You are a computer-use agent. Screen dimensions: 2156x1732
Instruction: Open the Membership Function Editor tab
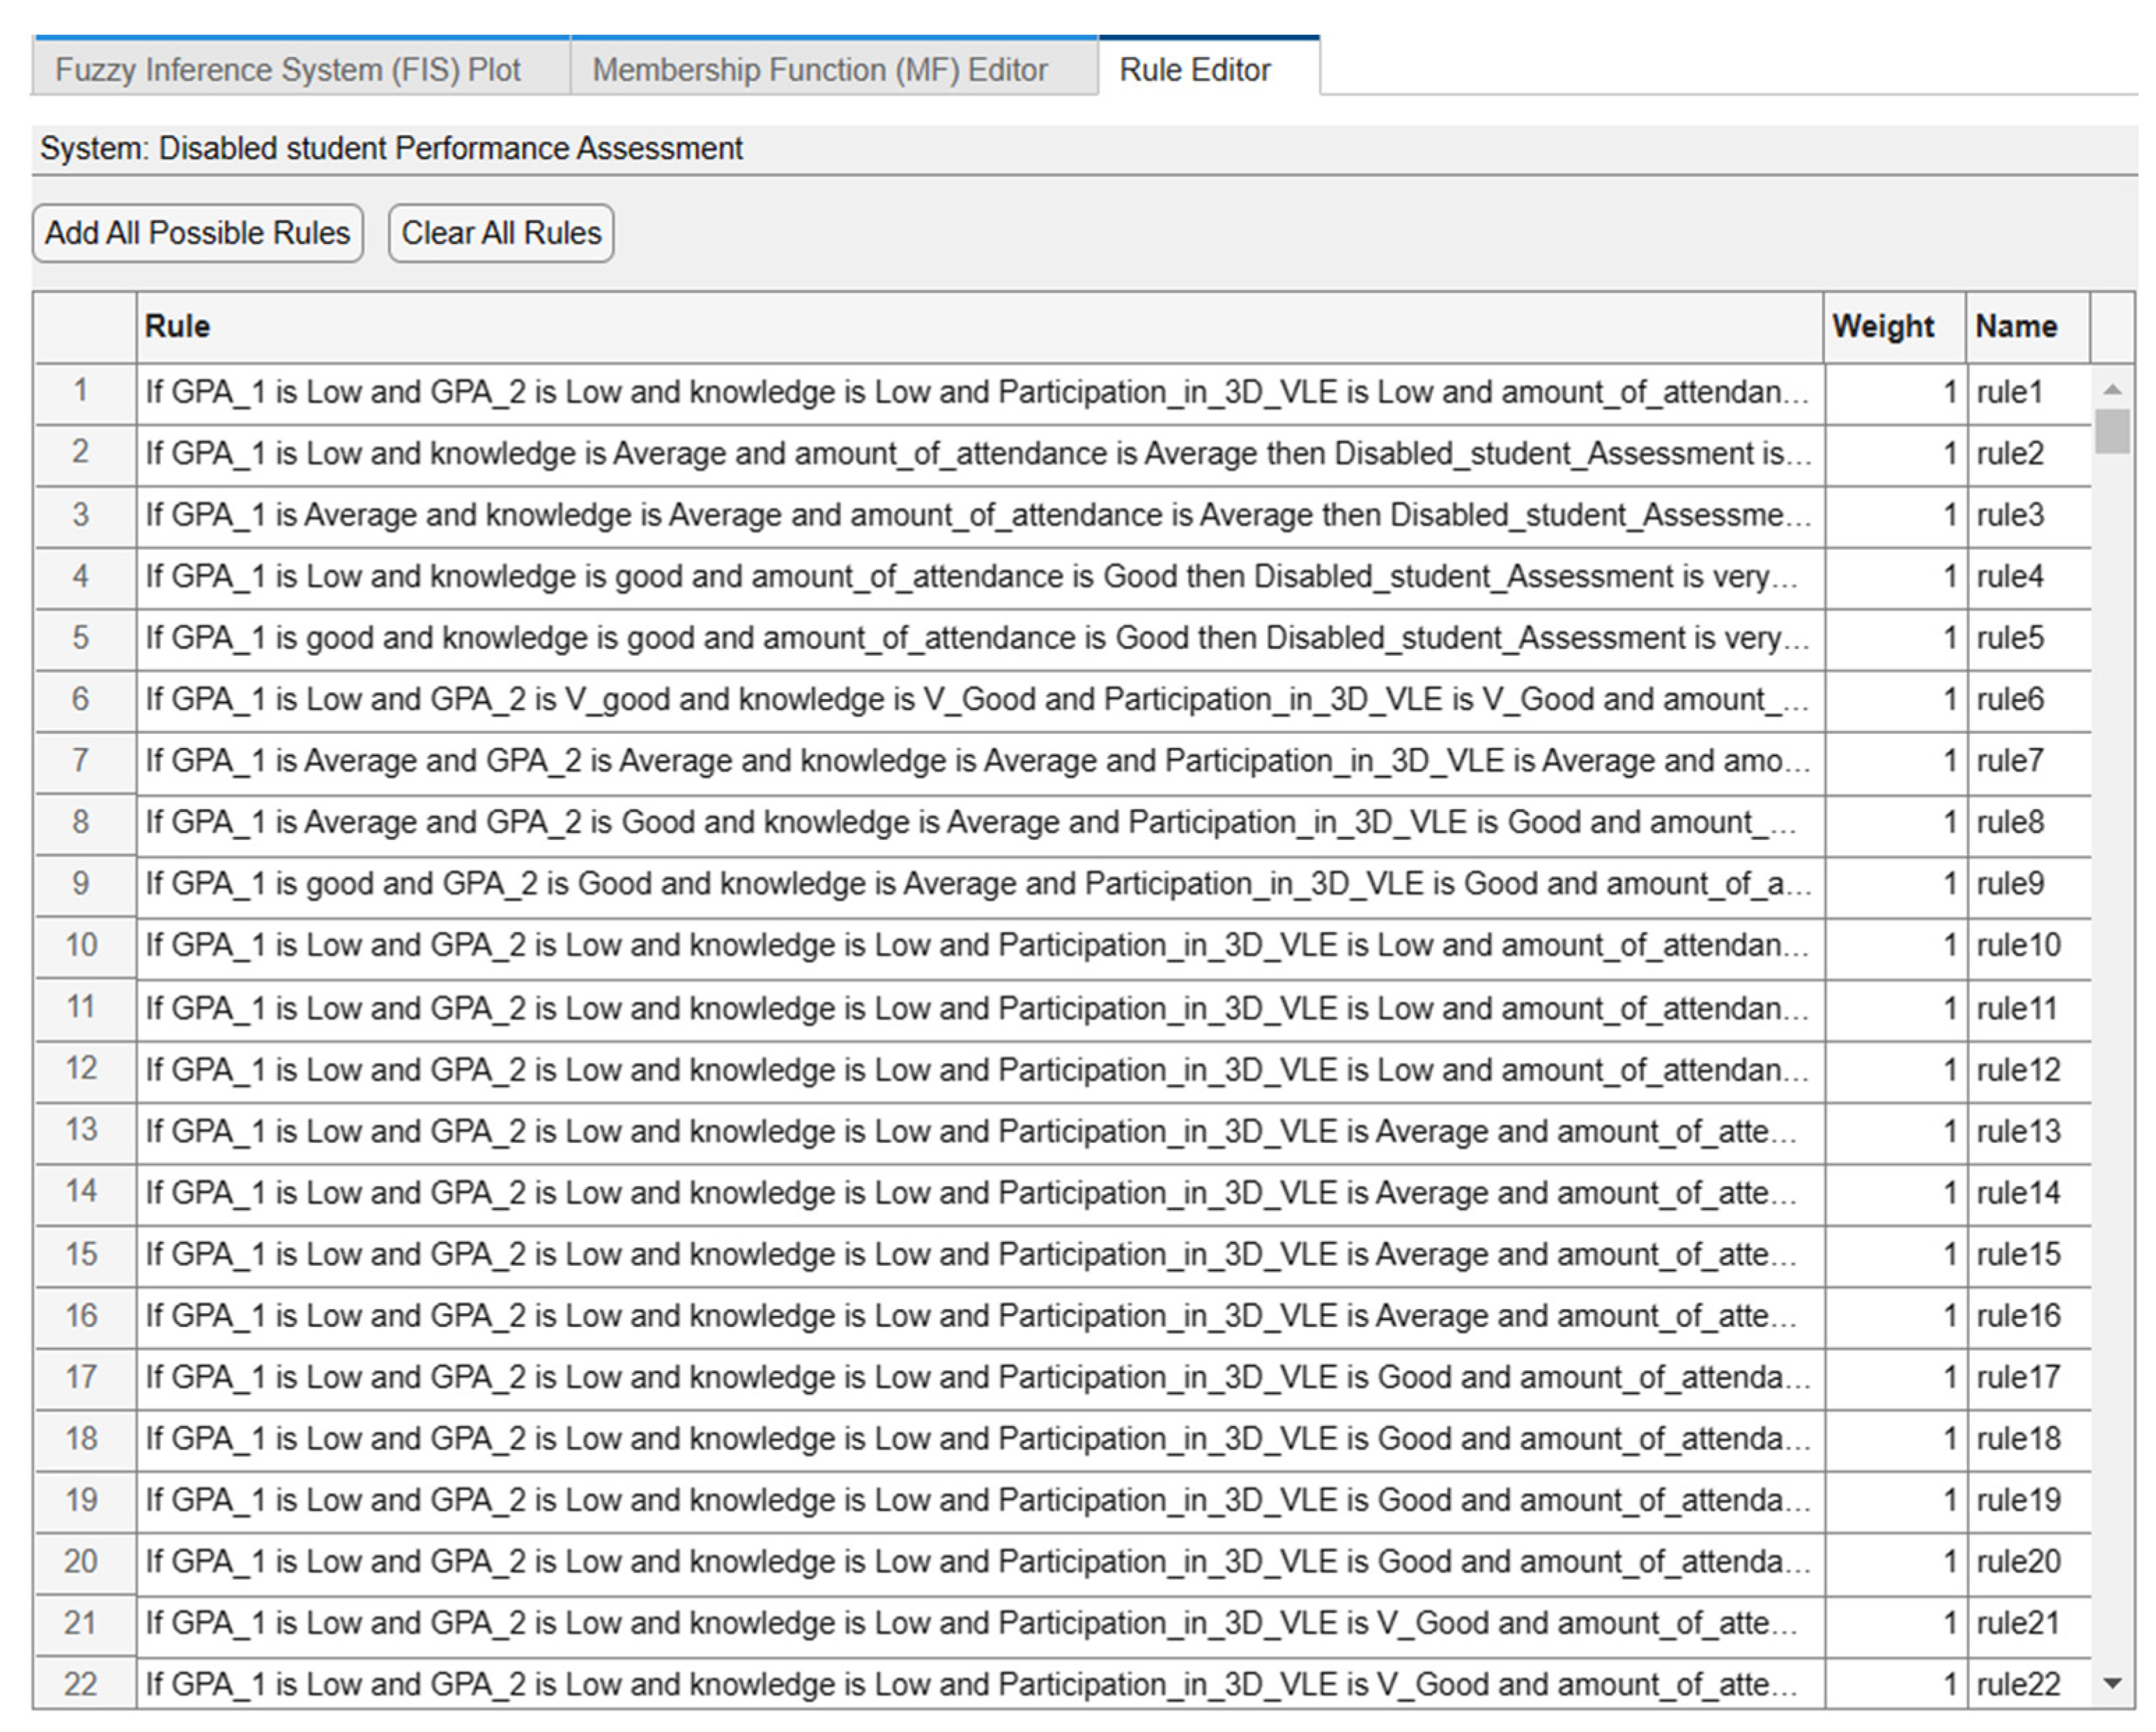(819, 70)
